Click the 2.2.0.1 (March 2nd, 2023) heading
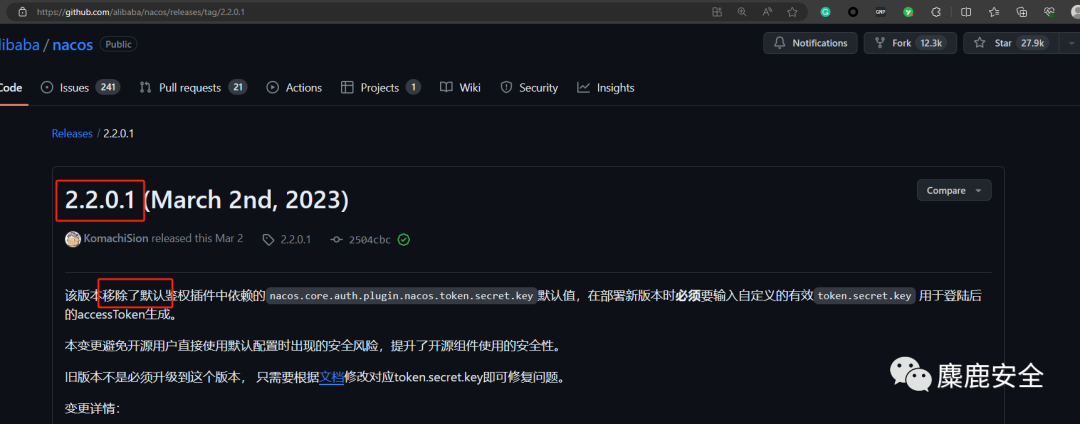1080x424 pixels. tap(207, 200)
